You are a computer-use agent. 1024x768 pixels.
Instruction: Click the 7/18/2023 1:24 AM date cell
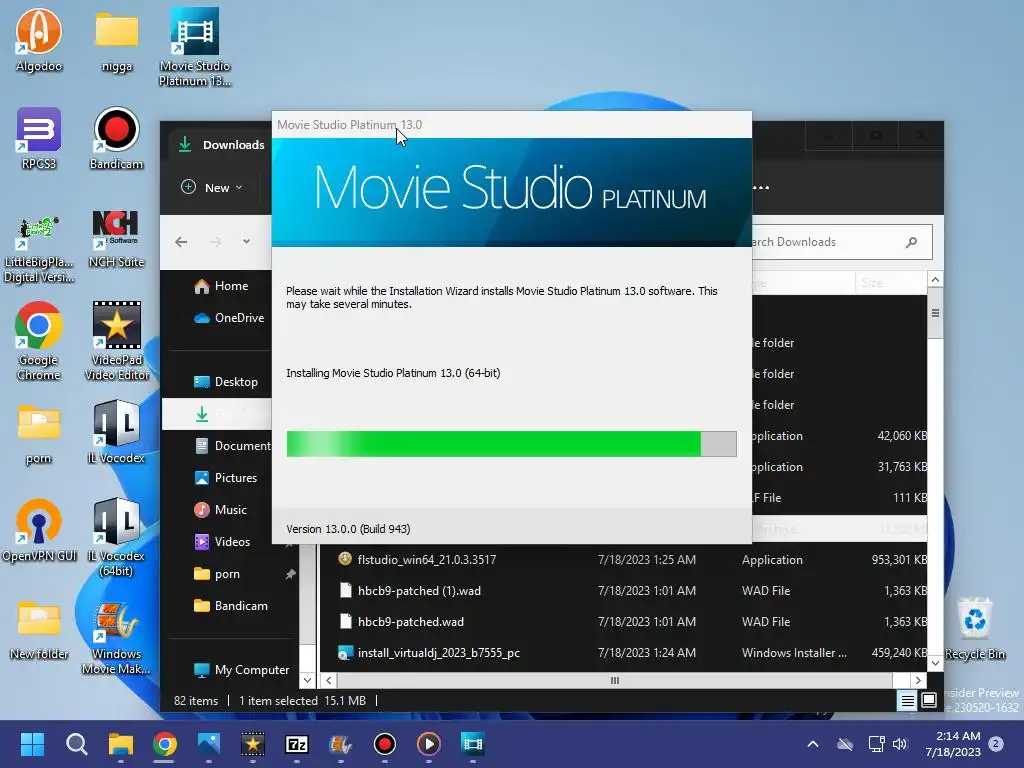647,653
